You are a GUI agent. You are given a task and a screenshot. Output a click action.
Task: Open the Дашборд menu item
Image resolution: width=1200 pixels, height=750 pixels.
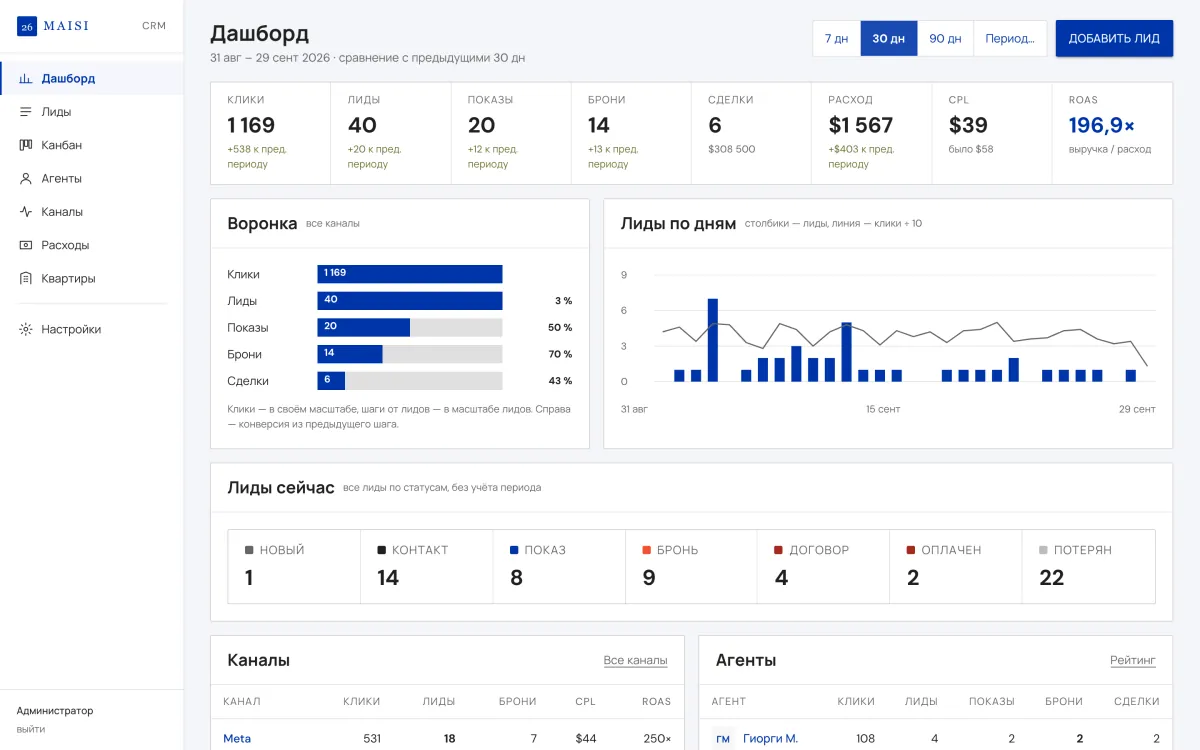[x=92, y=78]
